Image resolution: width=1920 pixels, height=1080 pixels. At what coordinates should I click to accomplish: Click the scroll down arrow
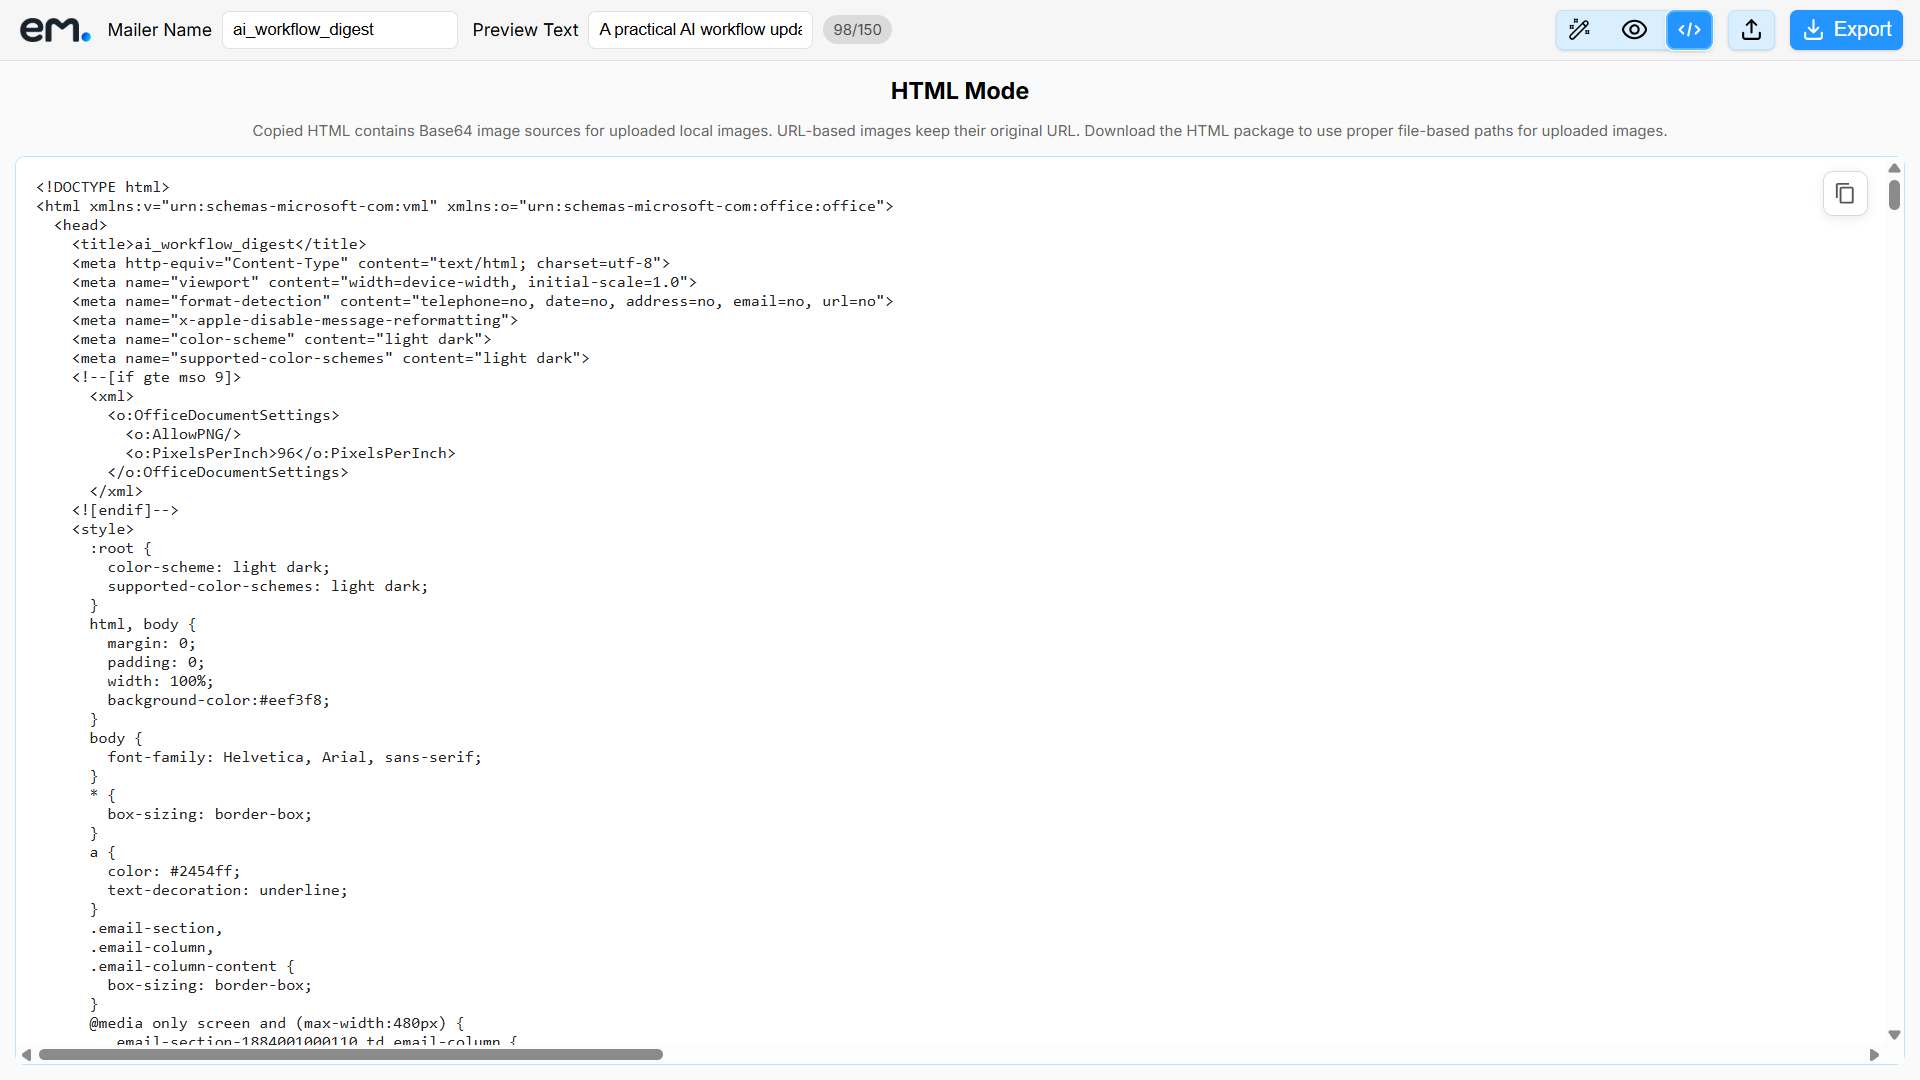point(1894,1035)
